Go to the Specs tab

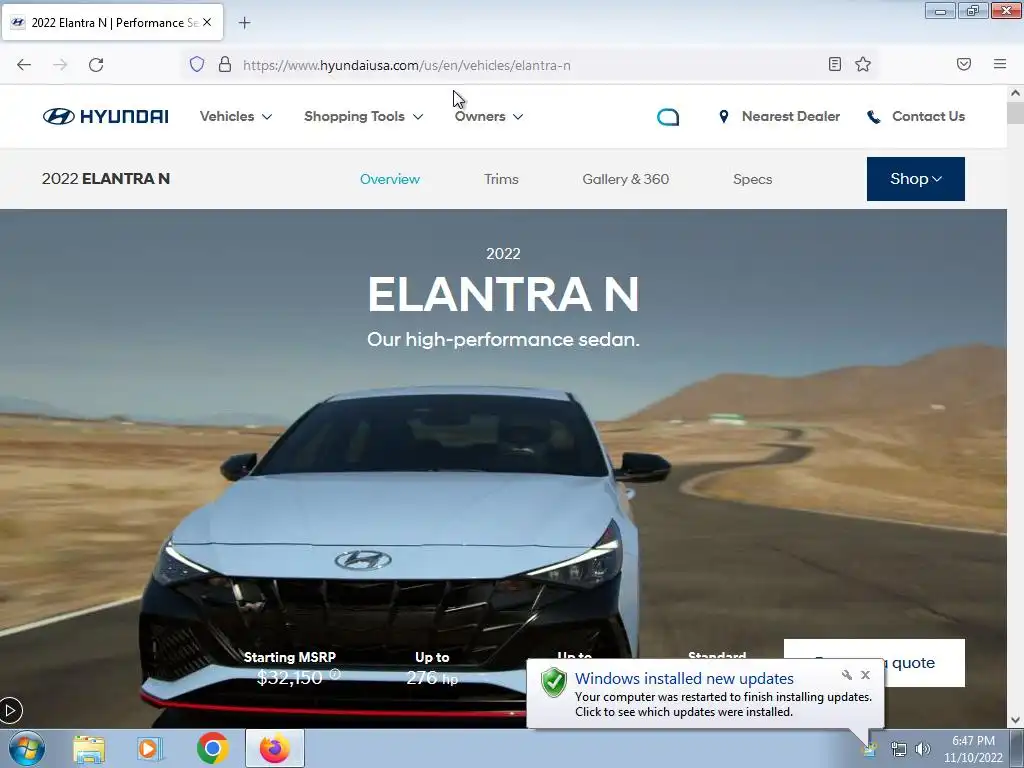[x=752, y=179]
